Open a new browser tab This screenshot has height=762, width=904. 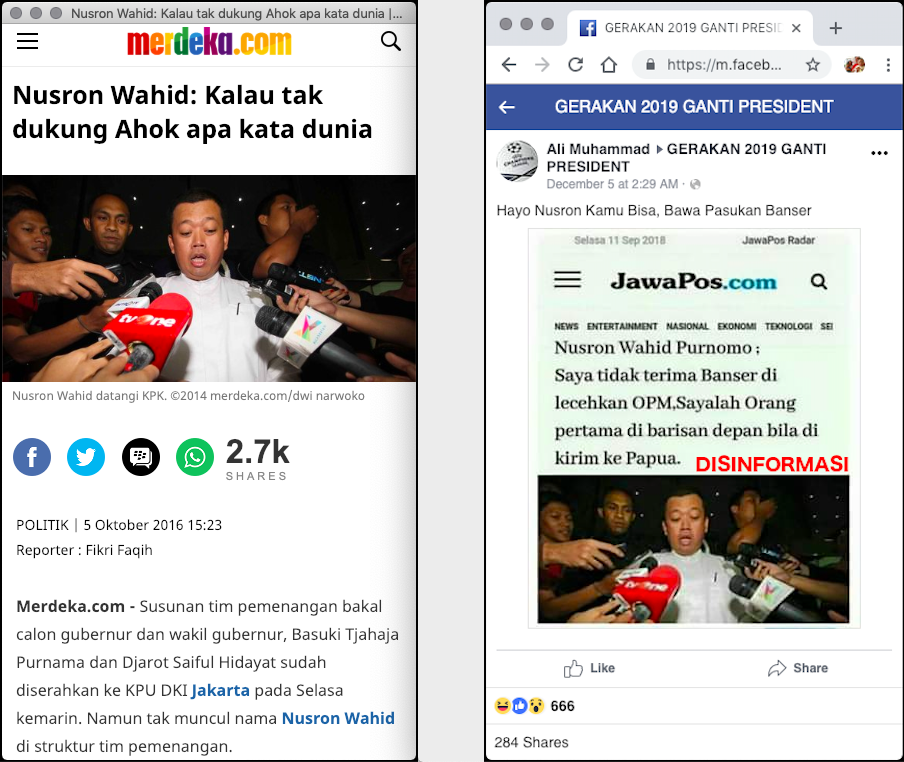pos(835,28)
